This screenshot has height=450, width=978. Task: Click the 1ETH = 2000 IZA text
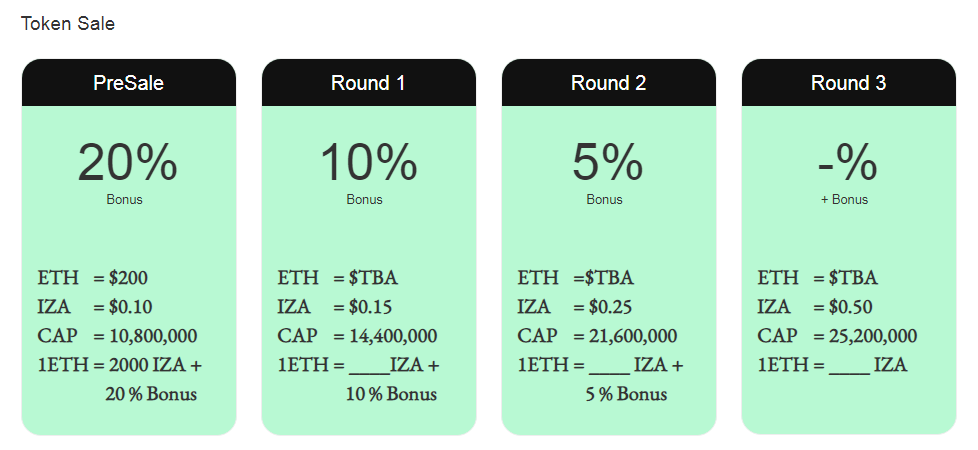click(x=120, y=365)
